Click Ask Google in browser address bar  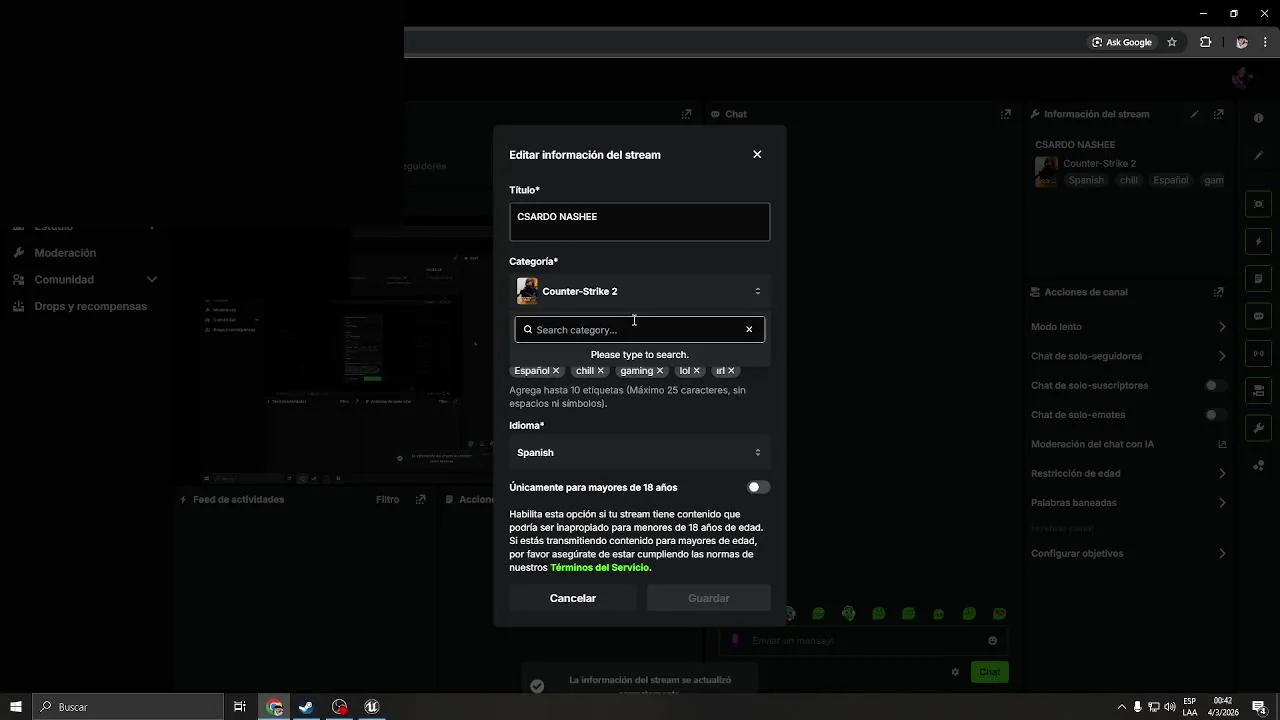(x=1122, y=42)
